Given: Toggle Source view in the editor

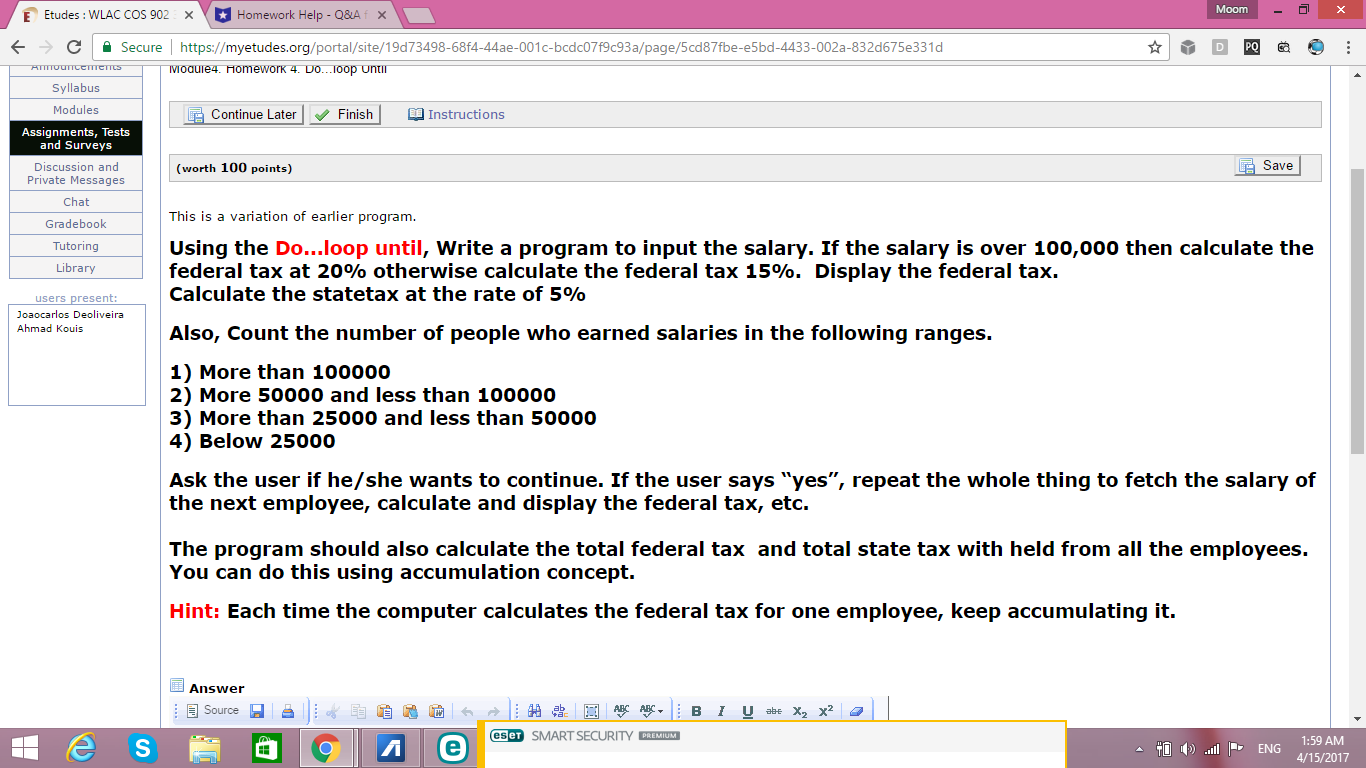Looking at the screenshot, I should pos(212,711).
